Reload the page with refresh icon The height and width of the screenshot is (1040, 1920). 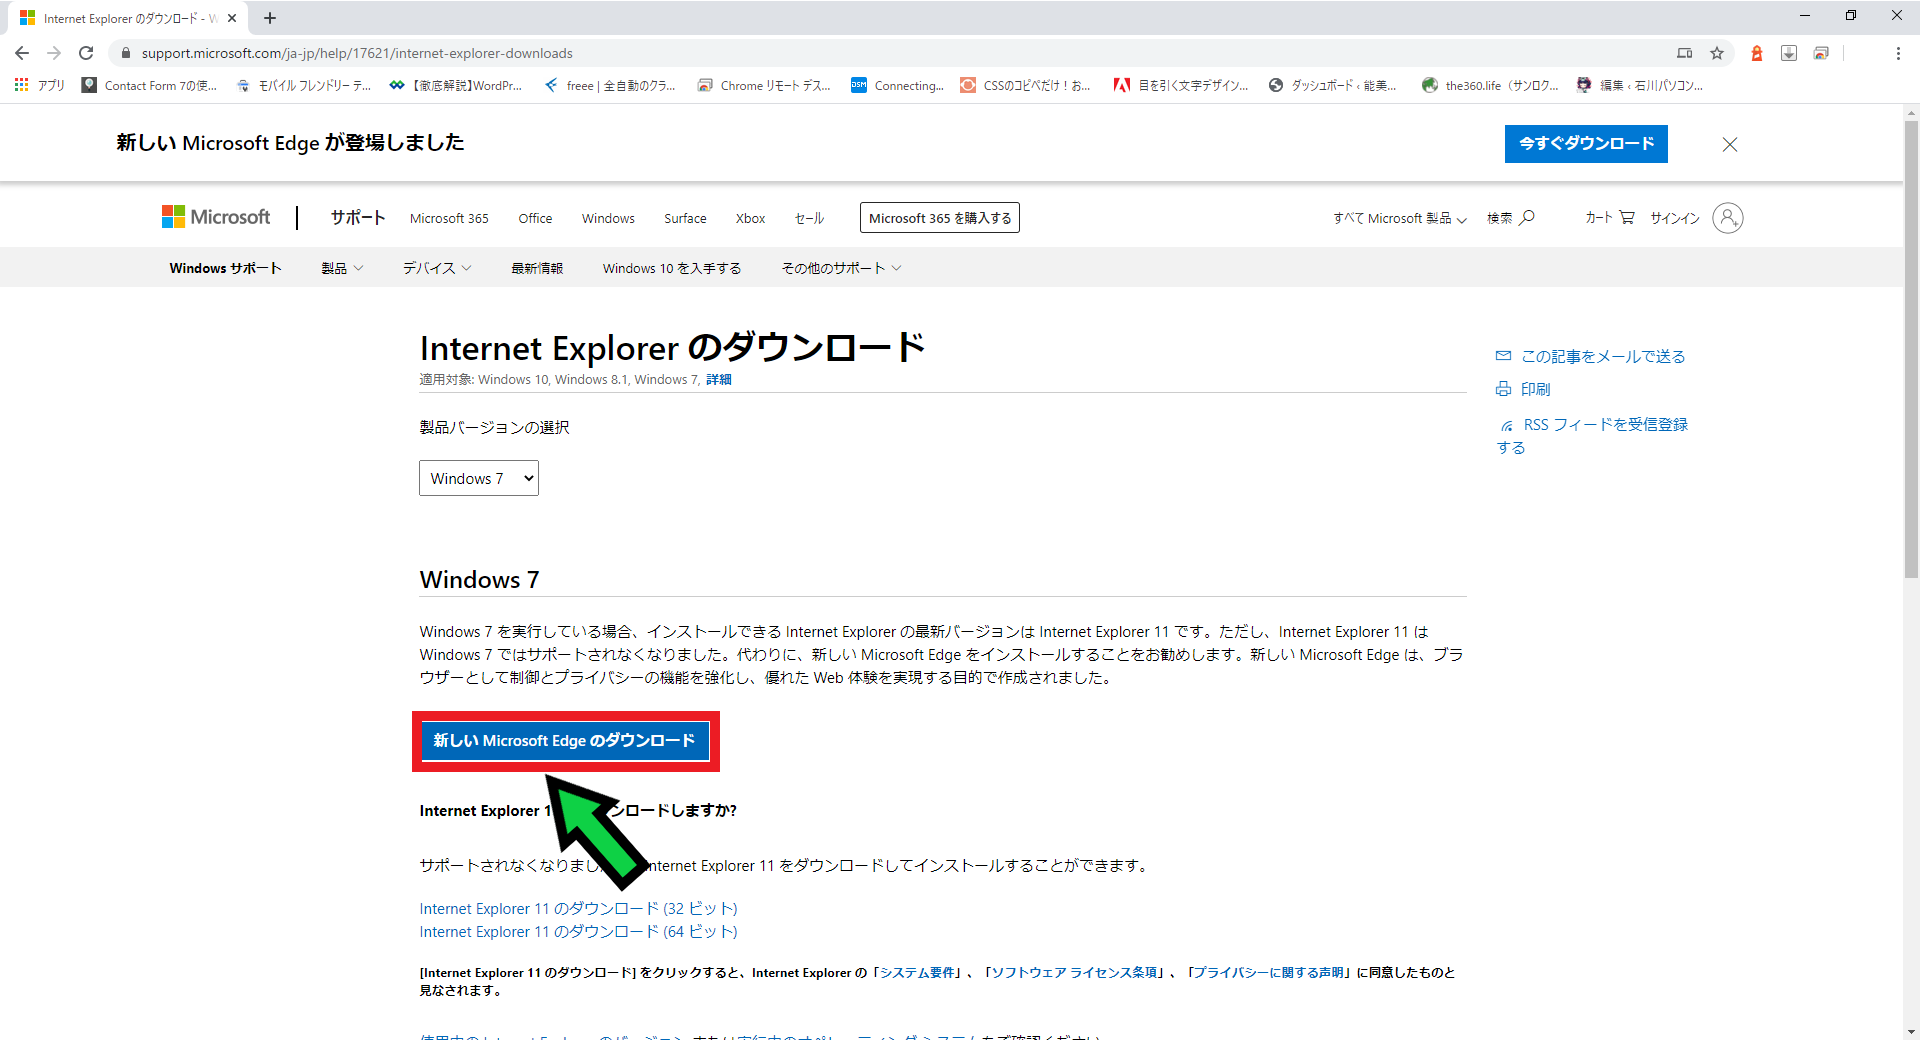pos(86,53)
